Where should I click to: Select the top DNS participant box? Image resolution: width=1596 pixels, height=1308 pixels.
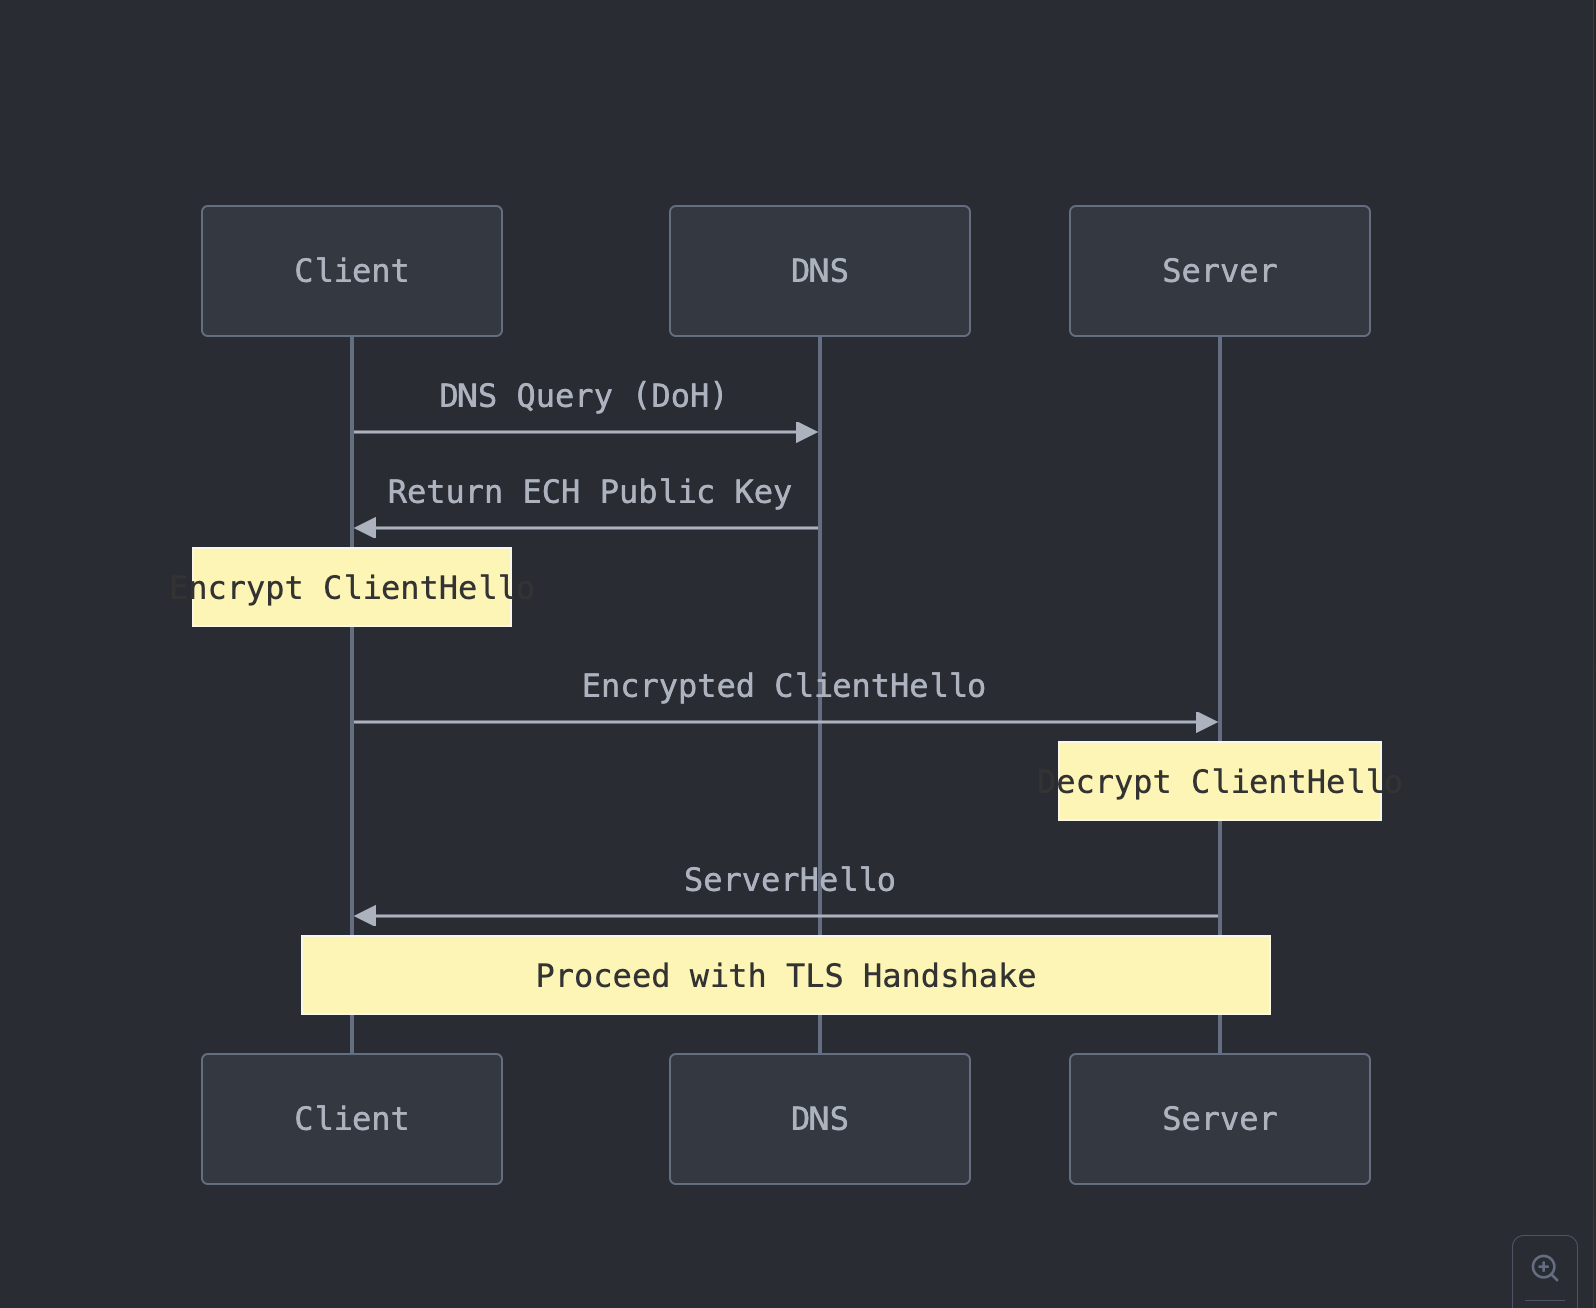tap(820, 271)
